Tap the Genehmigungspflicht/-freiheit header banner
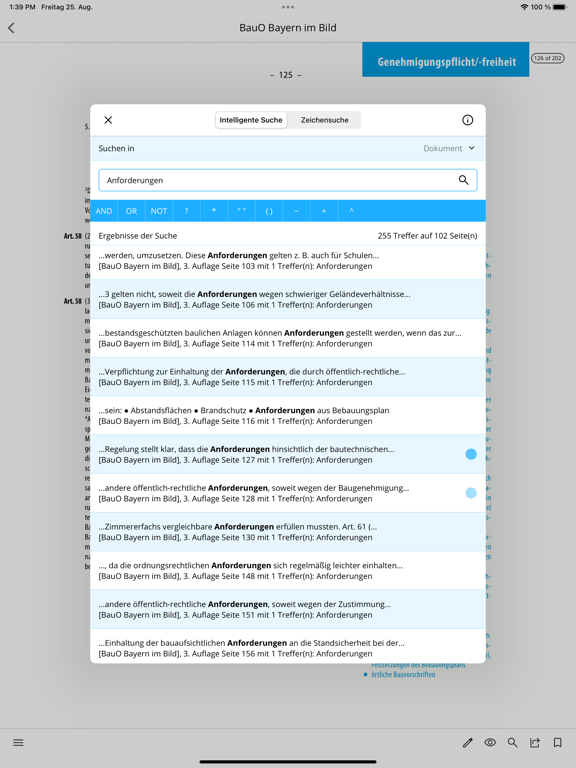The image size is (576, 768). (x=446, y=59)
